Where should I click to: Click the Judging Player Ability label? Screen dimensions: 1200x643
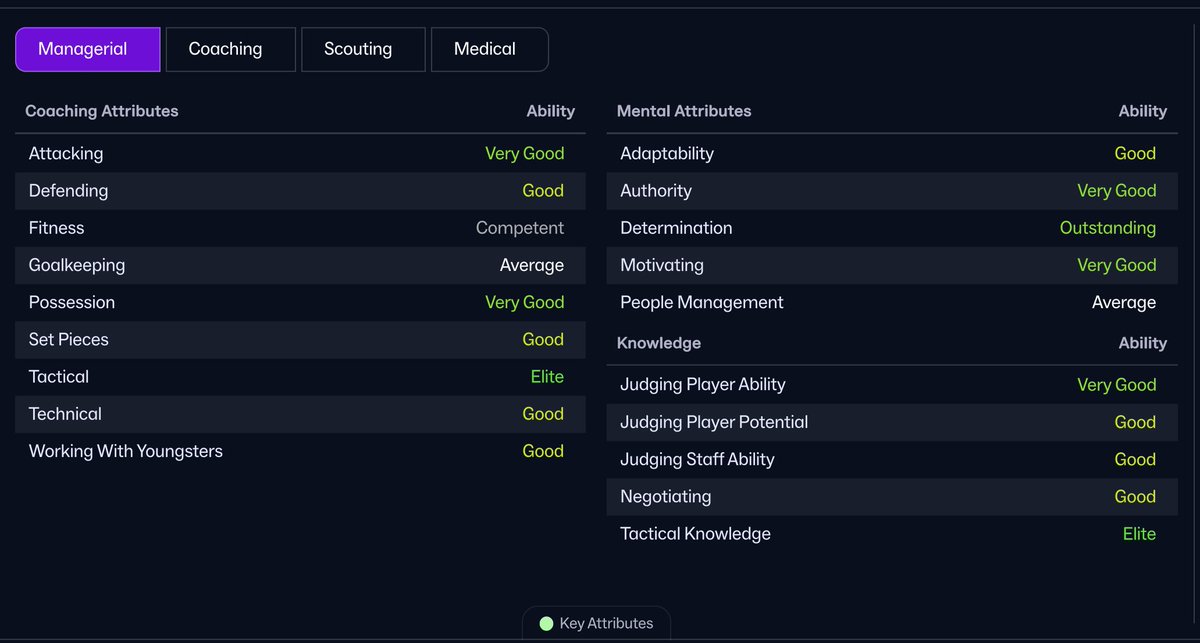point(703,385)
